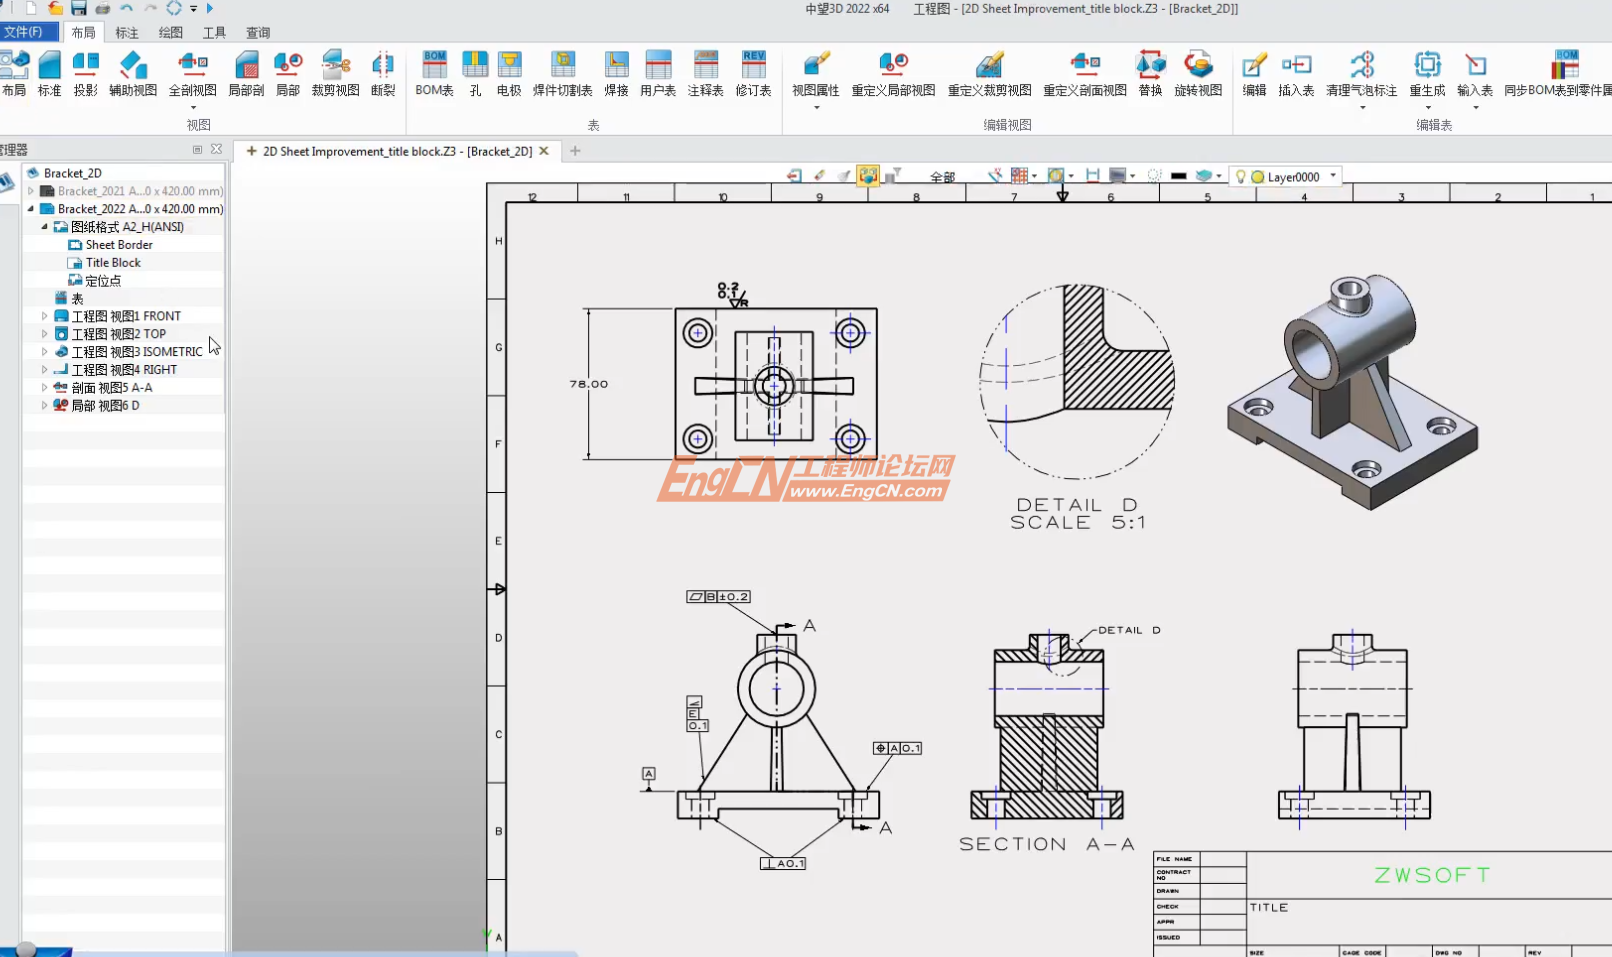Toggle the Layer0000 lightbulb visibility
1612x957 pixels.
pos(1241,175)
